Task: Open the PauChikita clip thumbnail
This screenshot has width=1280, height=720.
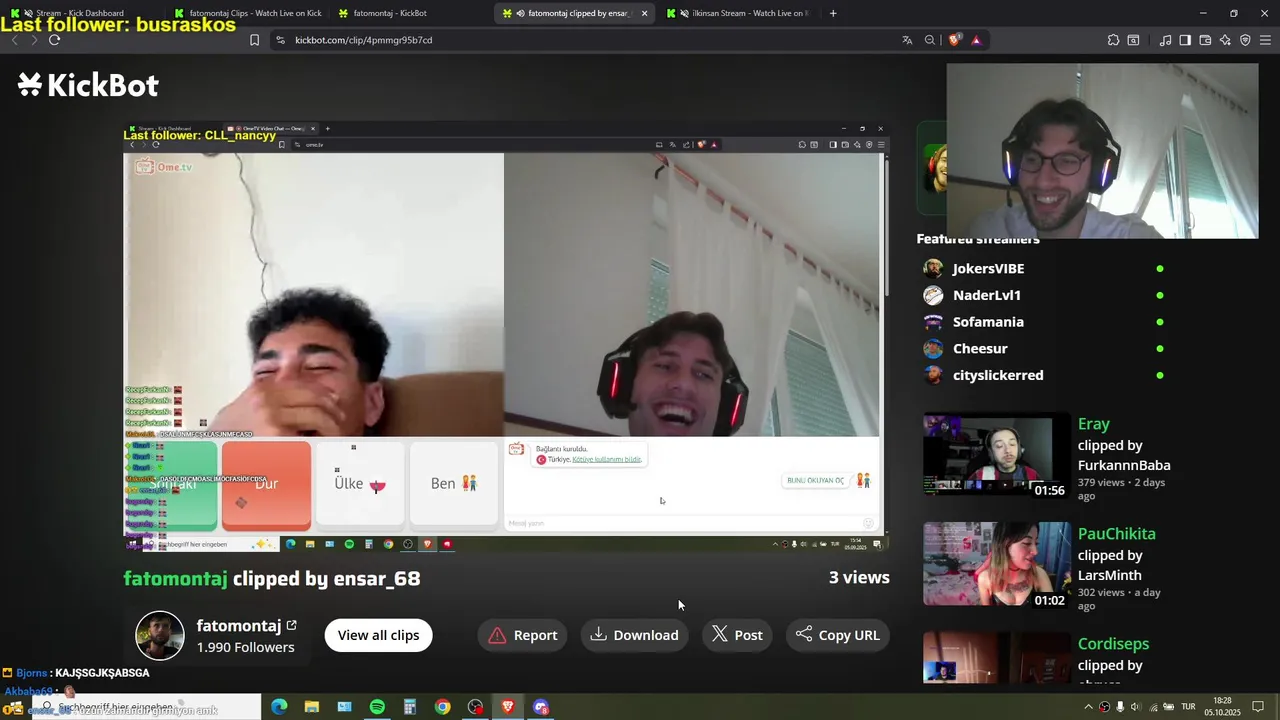Action: coord(995,564)
